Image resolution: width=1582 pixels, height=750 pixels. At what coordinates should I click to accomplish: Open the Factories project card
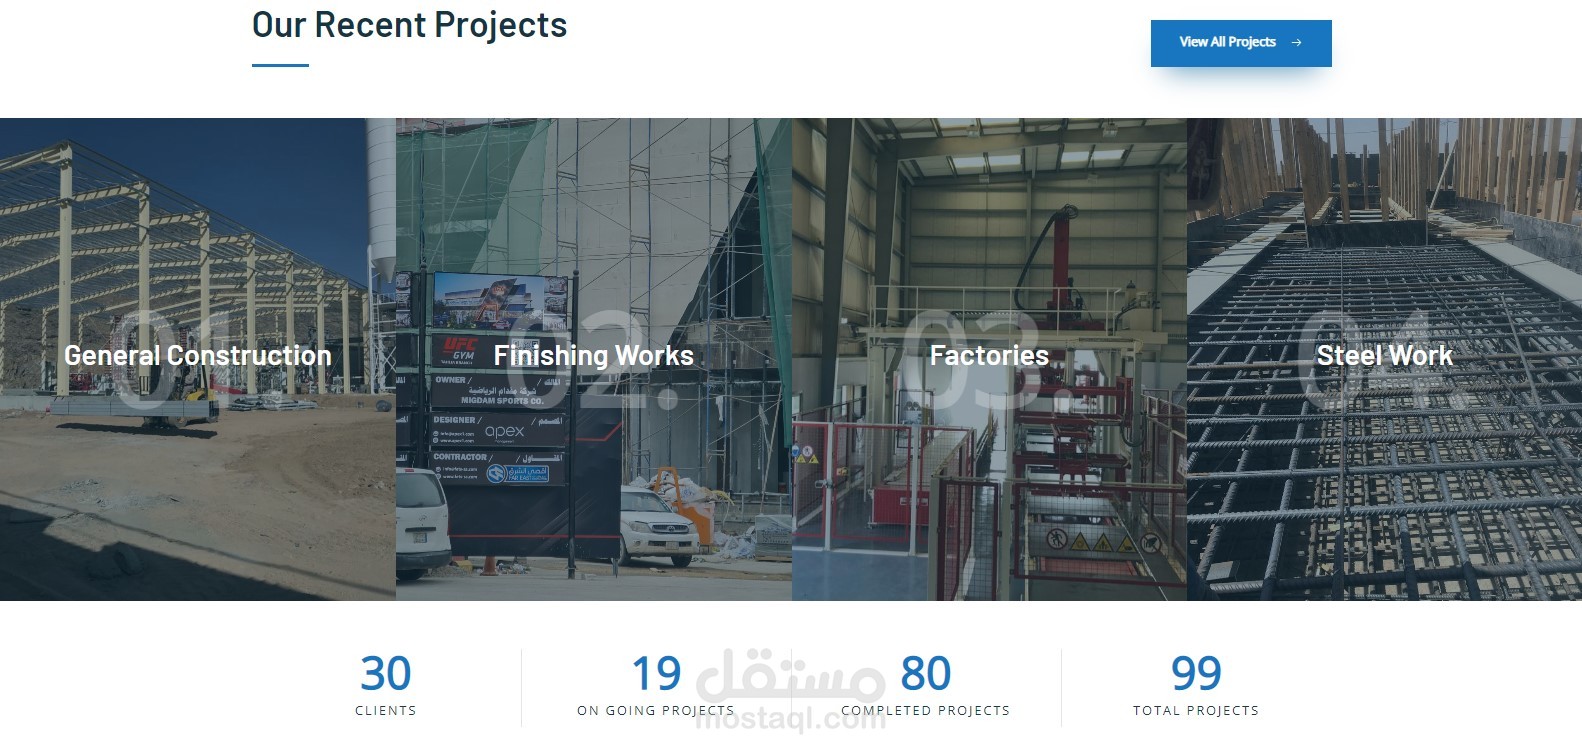[989, 359]
